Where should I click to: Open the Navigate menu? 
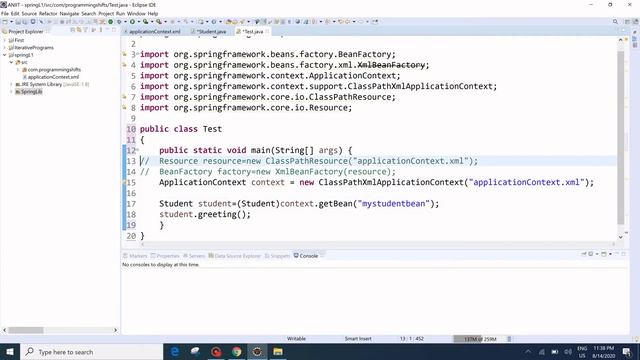pyautogui.click(x=69, y=13)
